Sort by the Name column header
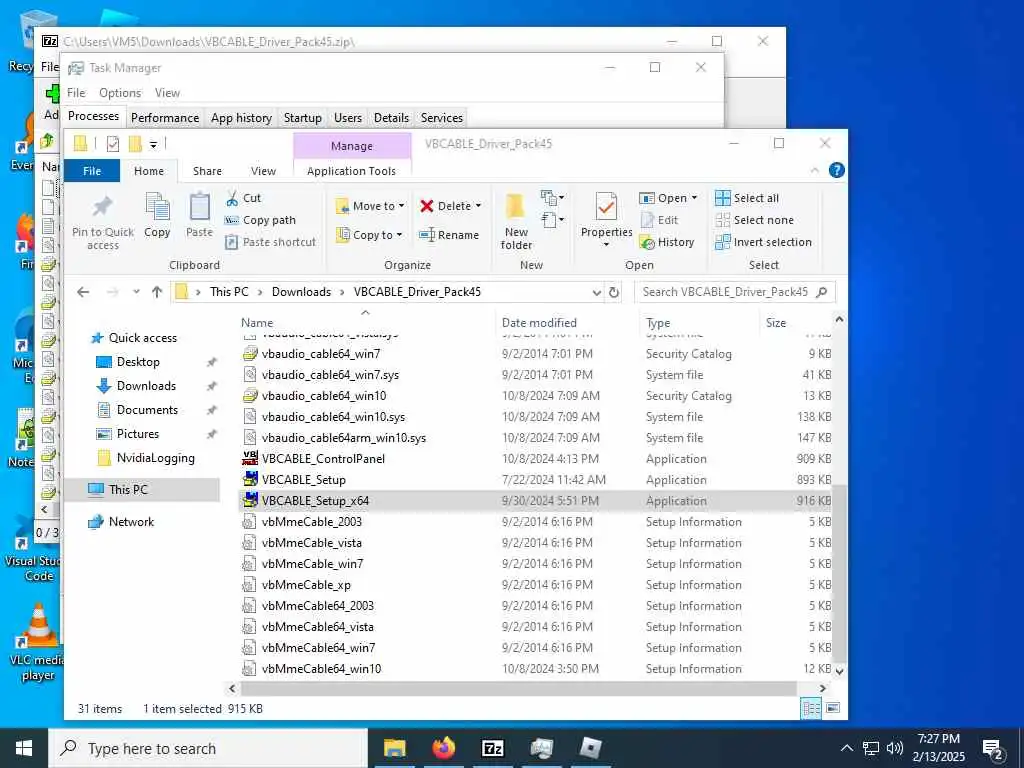Image resolution: width=1024 pixels, height=768 pixels. [x=257, y=323]
